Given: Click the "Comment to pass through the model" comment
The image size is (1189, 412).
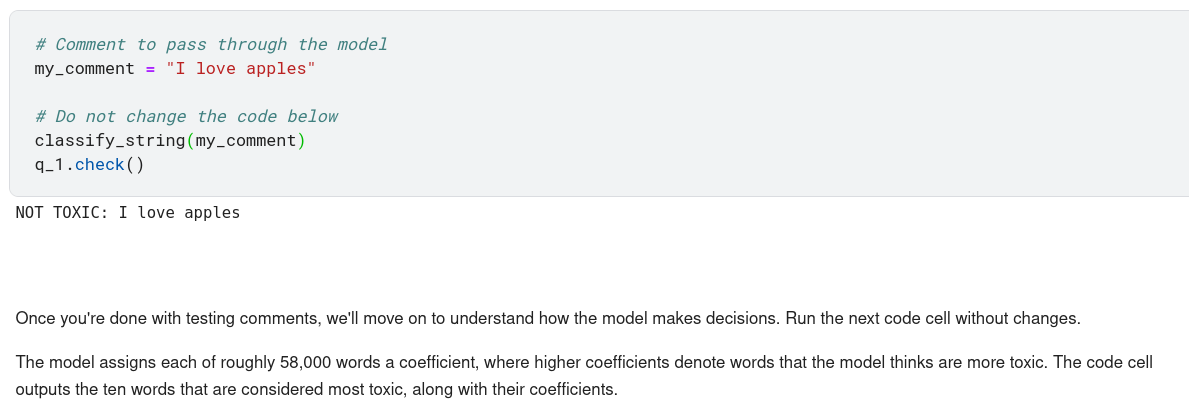Looking at the screenshot, I should tap(211, 44).
